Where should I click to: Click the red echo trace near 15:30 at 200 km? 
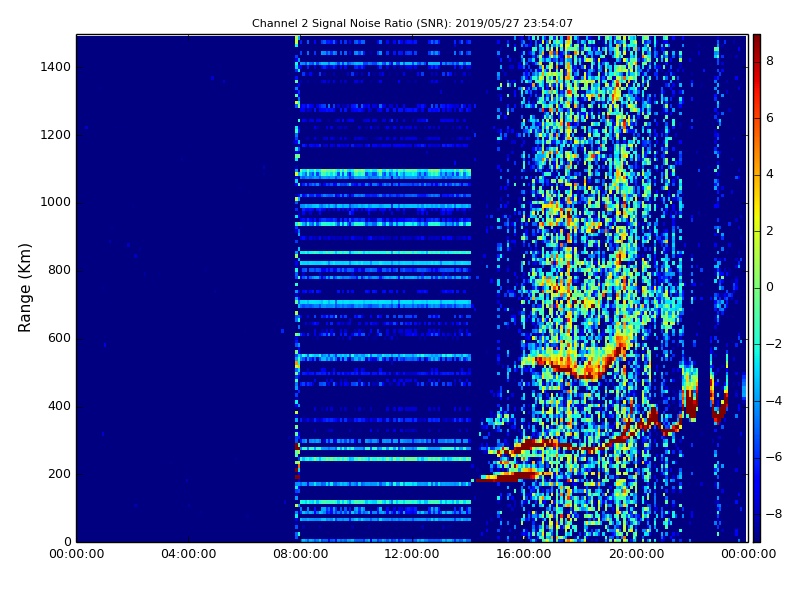[510, 477]
